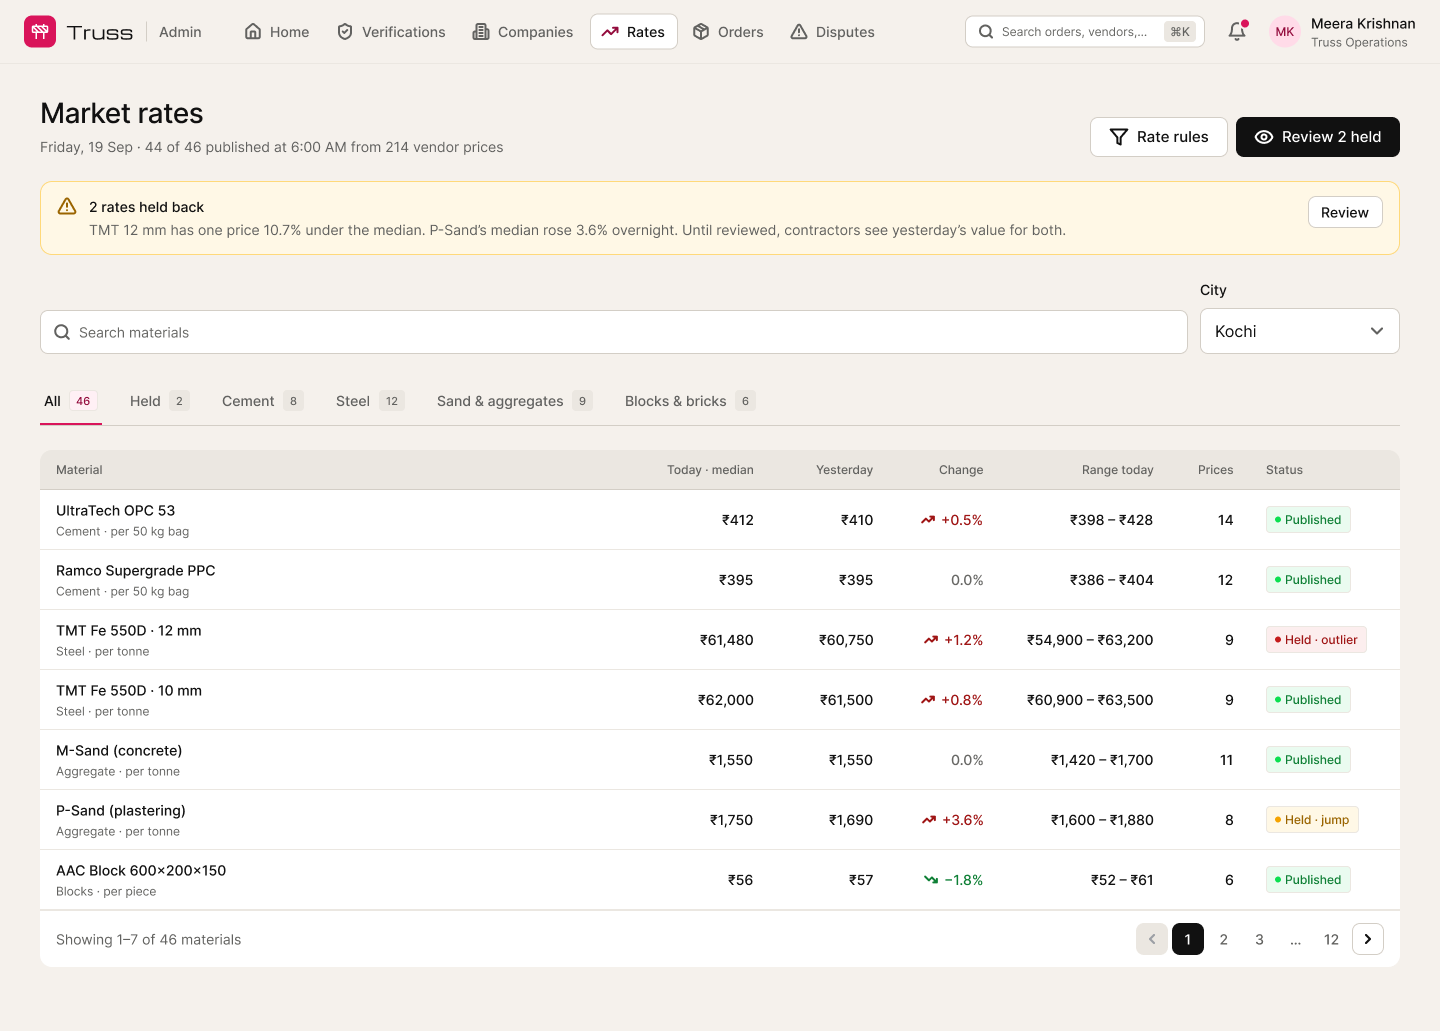This screenshot has height=1031, width=1440.
Task: Click Review in the held-back banner
Action: [1345, 212]
